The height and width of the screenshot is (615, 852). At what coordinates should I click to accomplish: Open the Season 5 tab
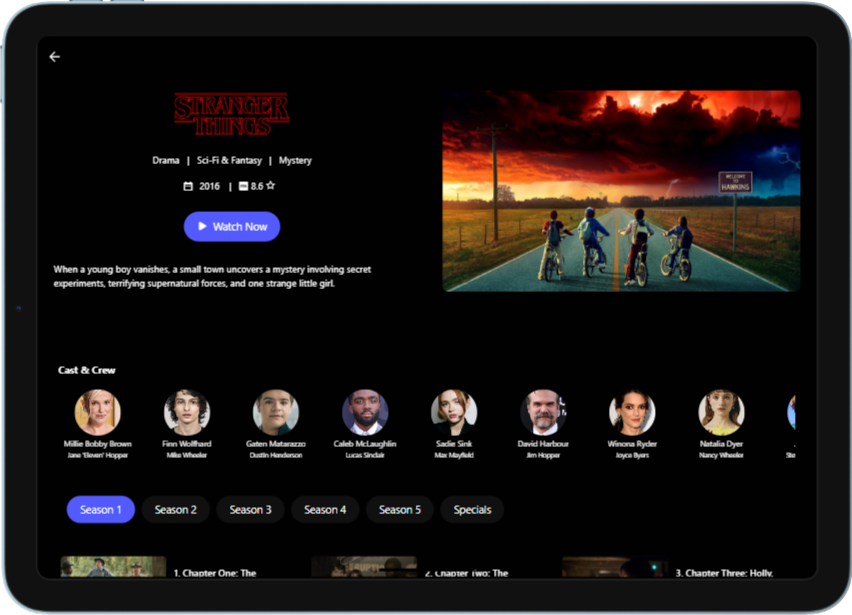(400, 510)
